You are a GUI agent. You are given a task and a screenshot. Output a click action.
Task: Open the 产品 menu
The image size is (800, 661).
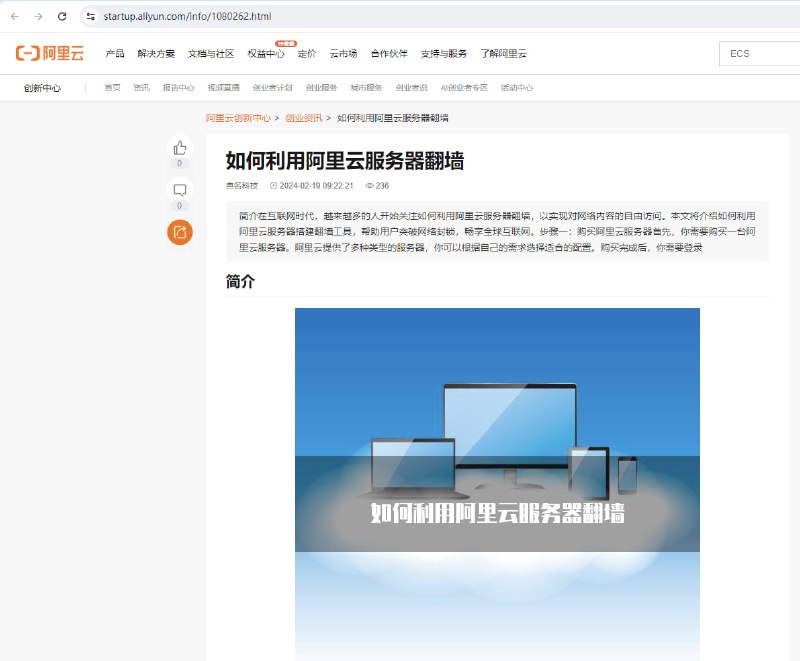point(115,54)
